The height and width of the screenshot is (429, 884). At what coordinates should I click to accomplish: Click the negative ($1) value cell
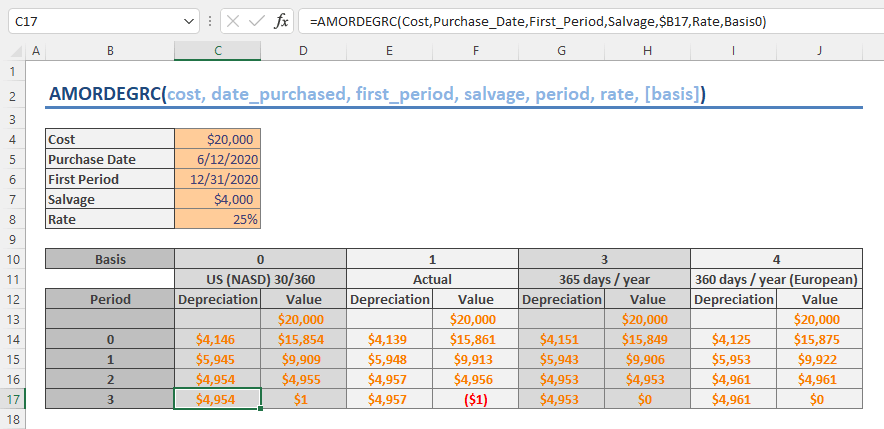[475, 398]
